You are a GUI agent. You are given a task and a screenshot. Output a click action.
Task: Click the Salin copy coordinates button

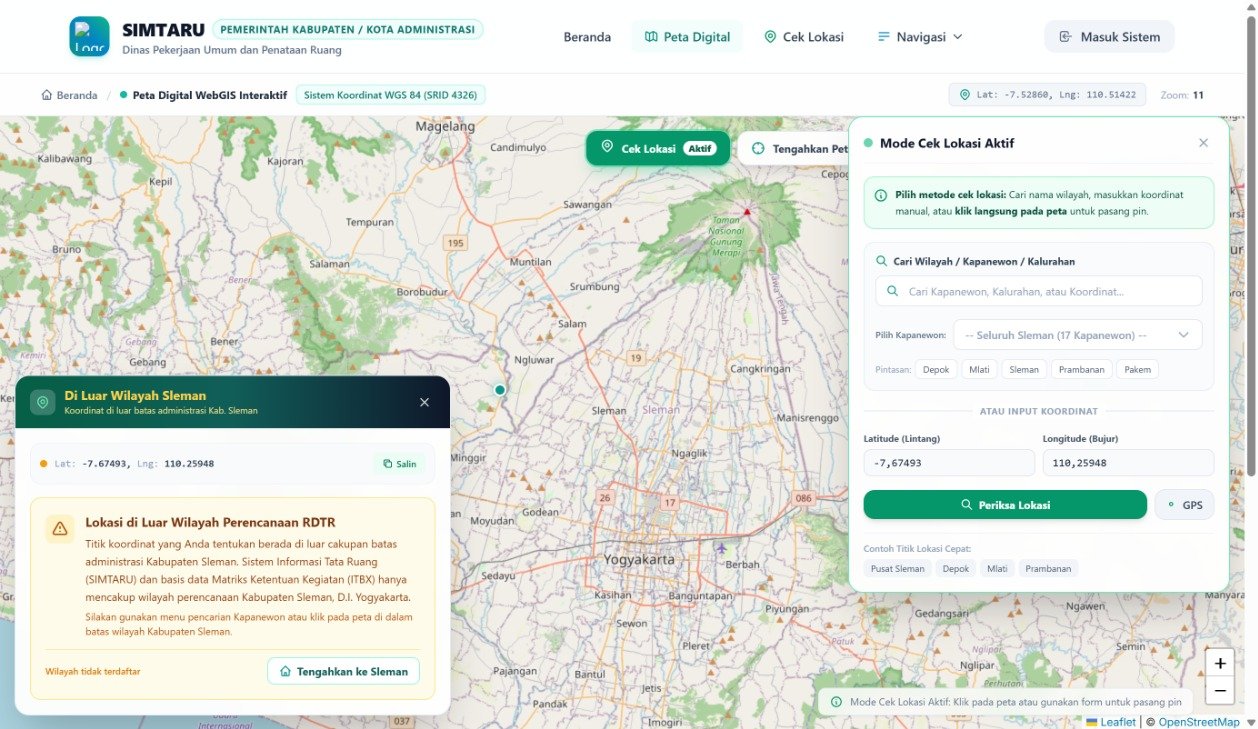(400, 464)
